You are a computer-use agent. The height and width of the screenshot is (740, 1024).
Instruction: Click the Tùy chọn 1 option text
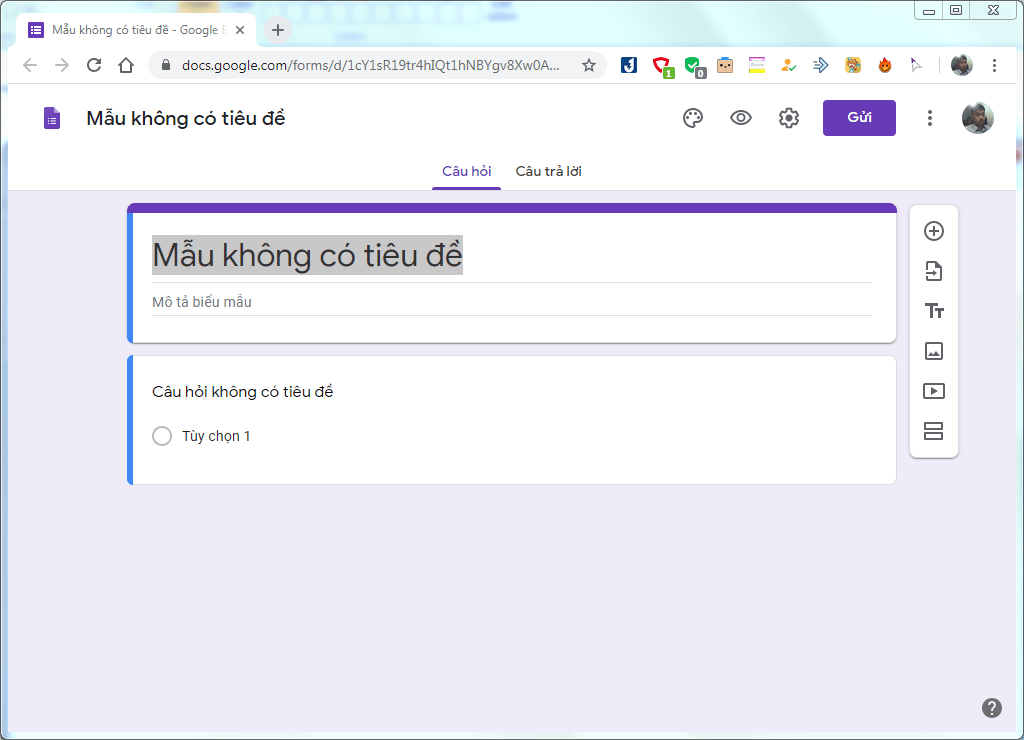click(x=216, y=436)
